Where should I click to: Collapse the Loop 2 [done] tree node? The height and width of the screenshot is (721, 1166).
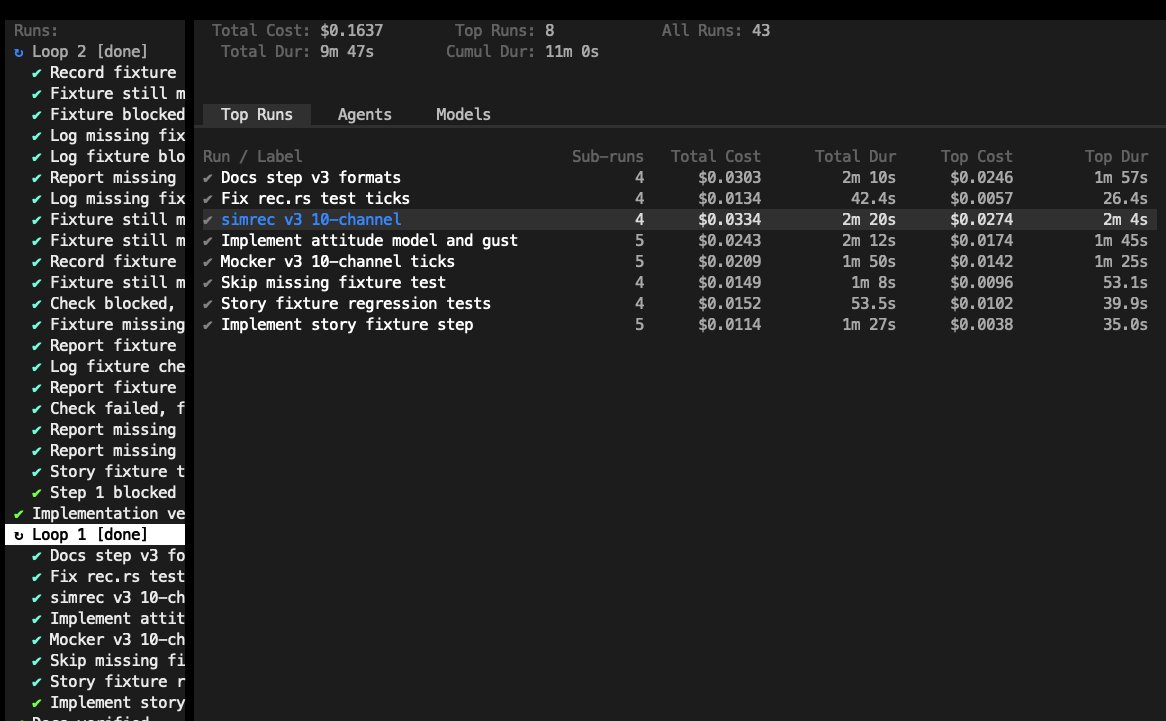pos(95,51)
